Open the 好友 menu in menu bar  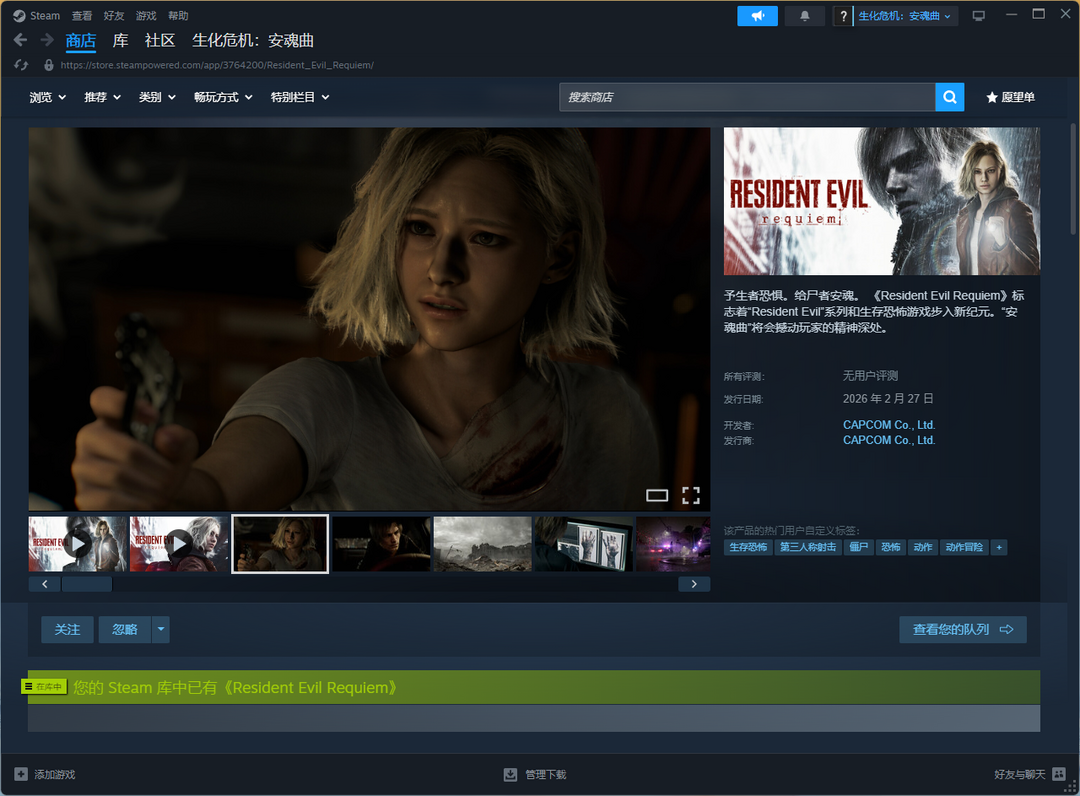(x=114, y=16)
